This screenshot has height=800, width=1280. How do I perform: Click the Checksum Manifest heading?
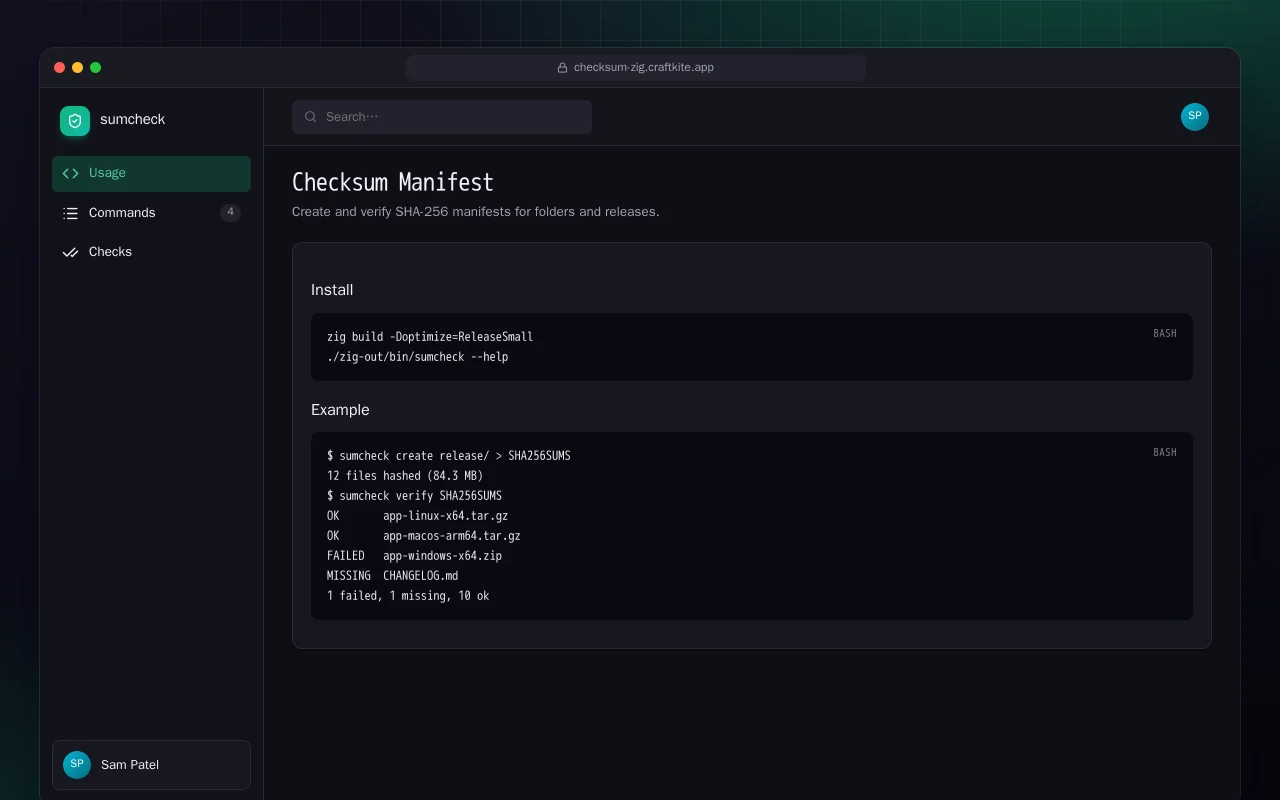pos(393,182)
